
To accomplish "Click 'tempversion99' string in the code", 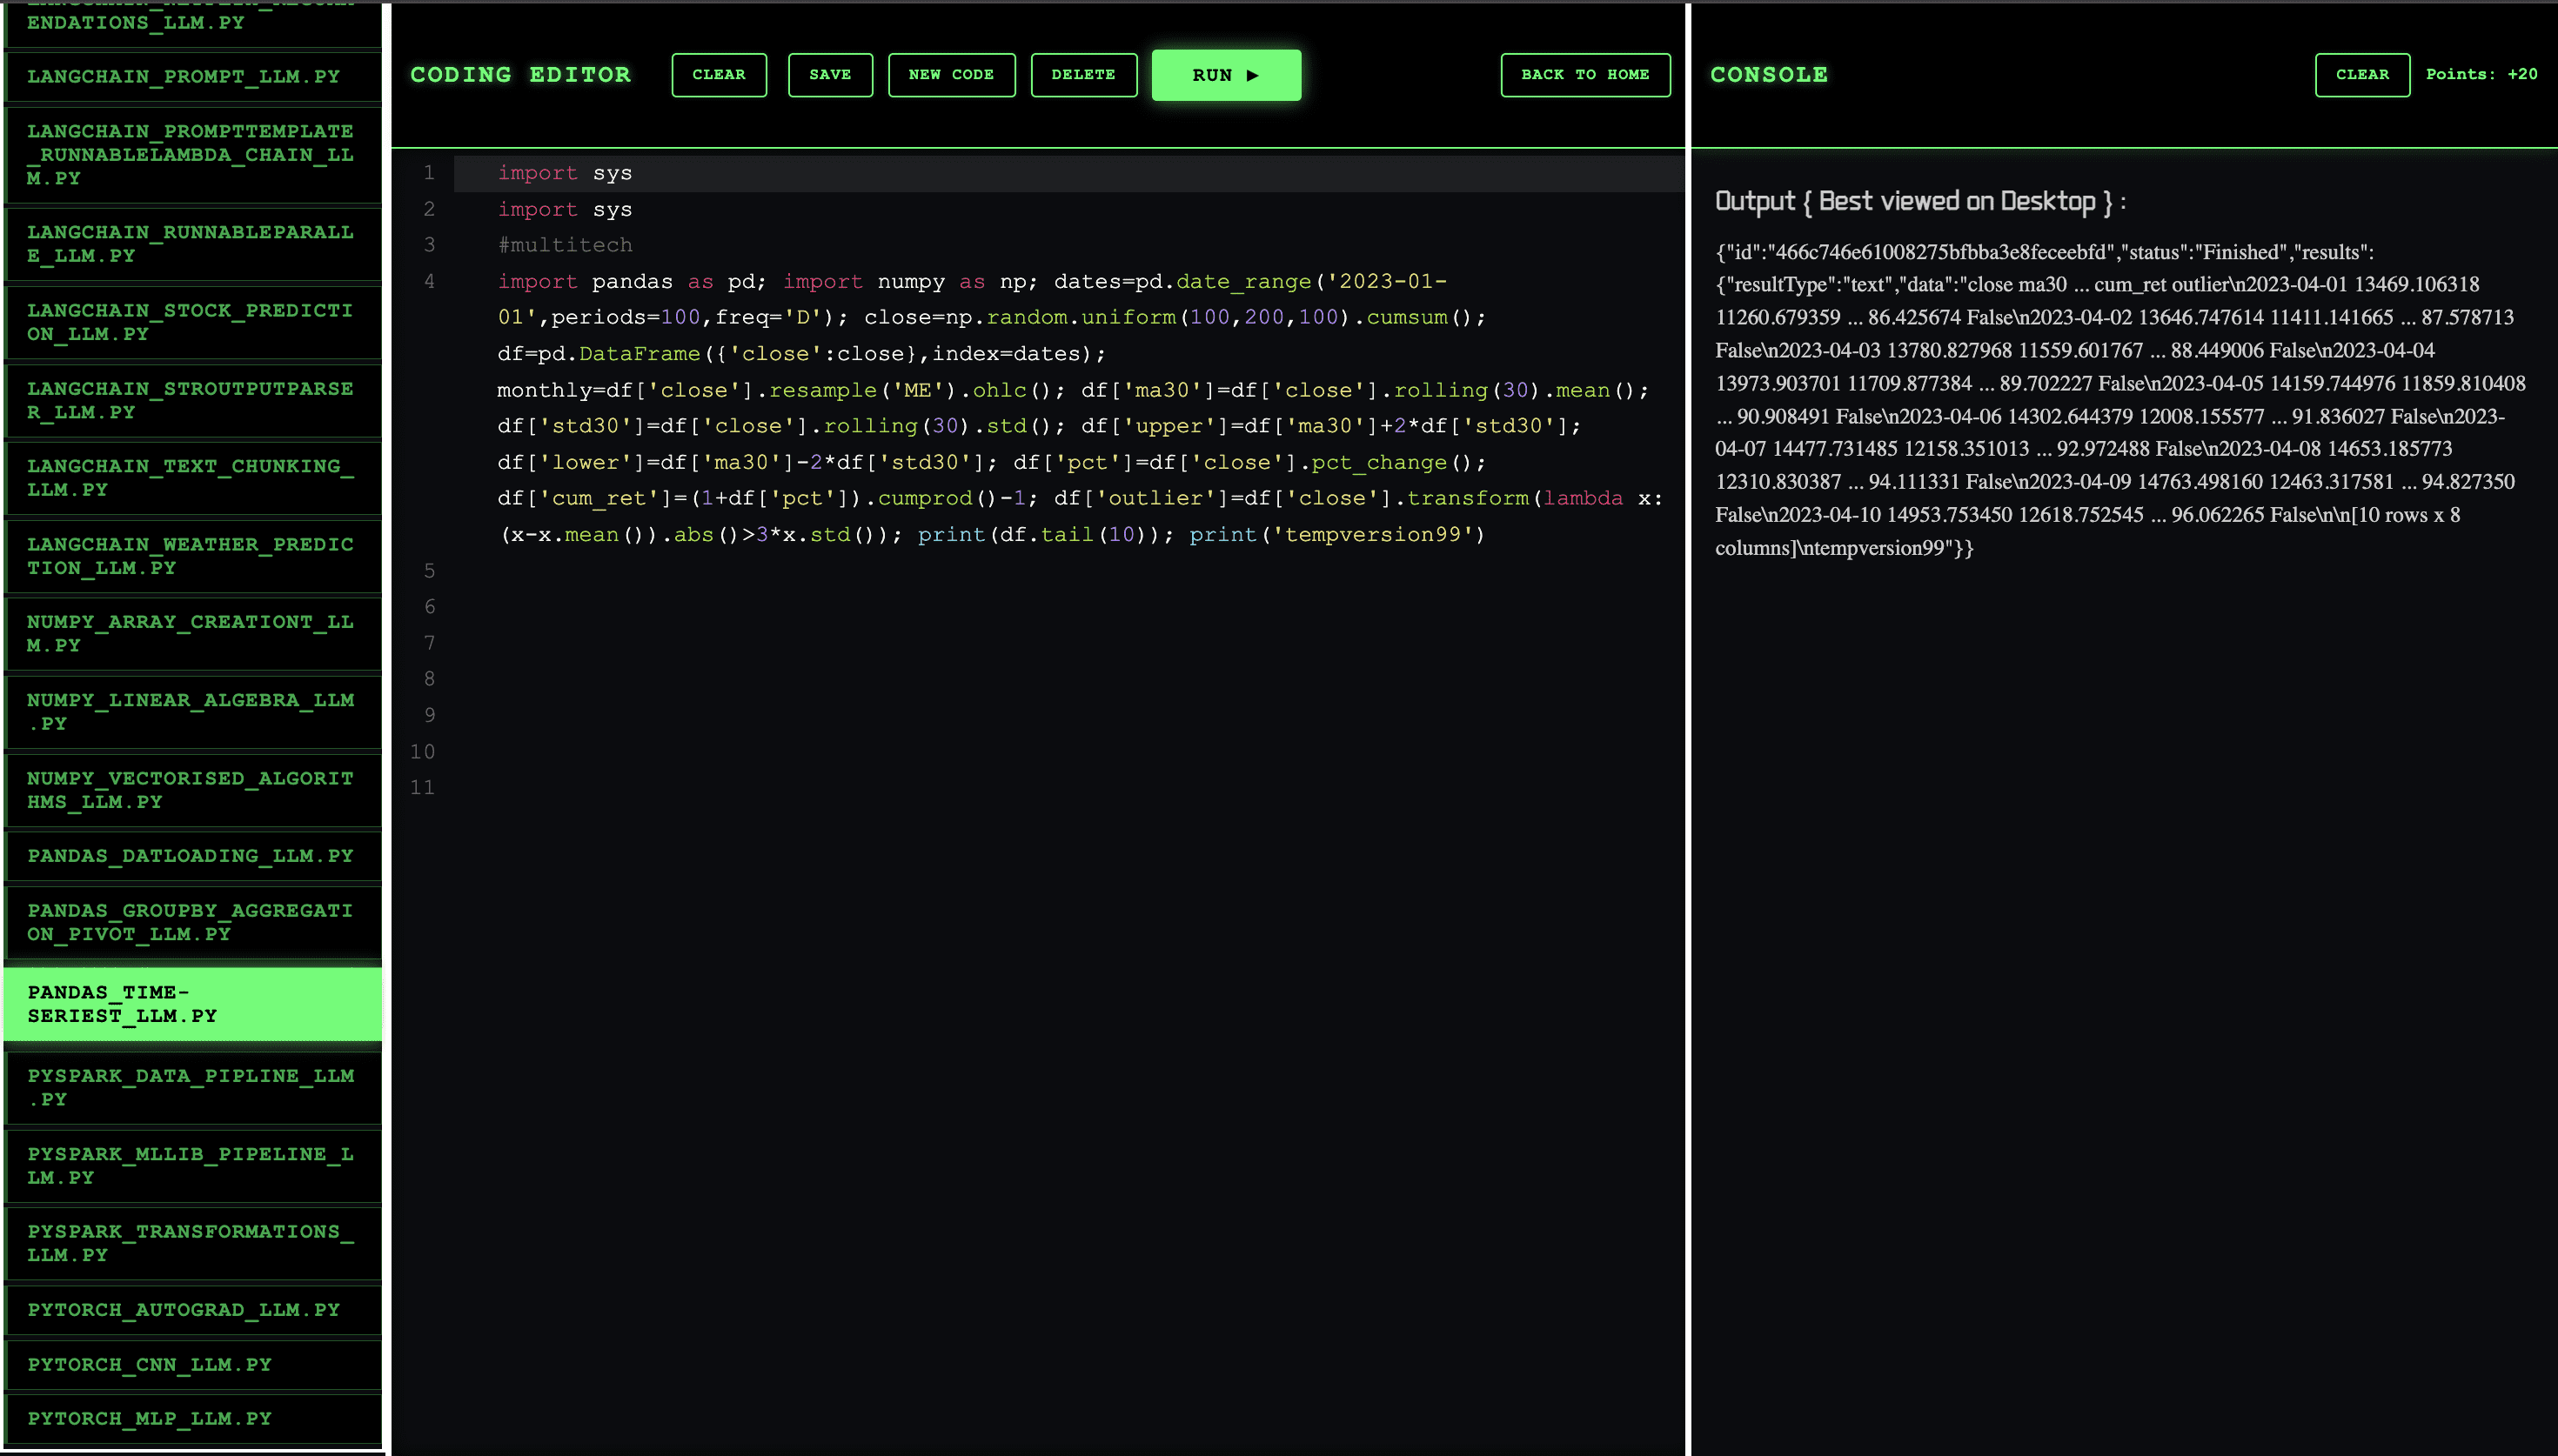I will (x=1373, y=535).
